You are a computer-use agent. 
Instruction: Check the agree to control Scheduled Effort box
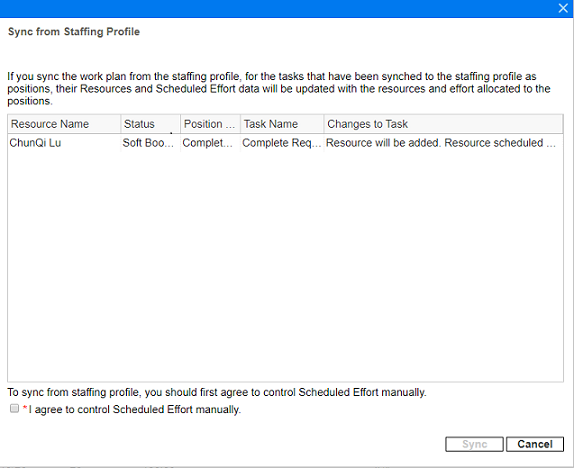(14, 408)
